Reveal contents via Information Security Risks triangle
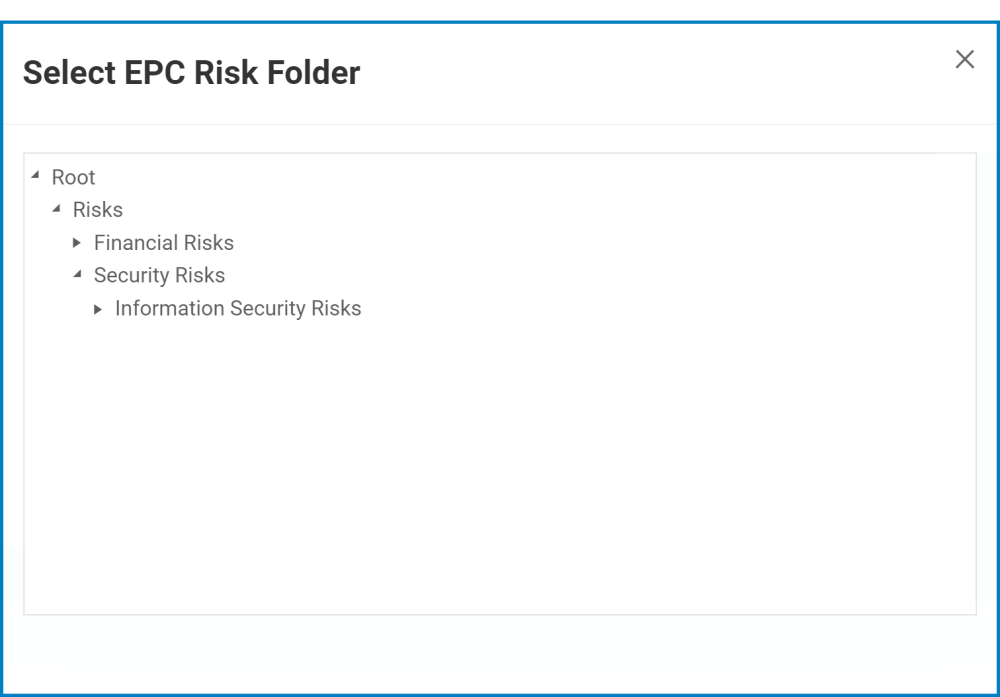The image size is (1000, 697). pos(99,309)
